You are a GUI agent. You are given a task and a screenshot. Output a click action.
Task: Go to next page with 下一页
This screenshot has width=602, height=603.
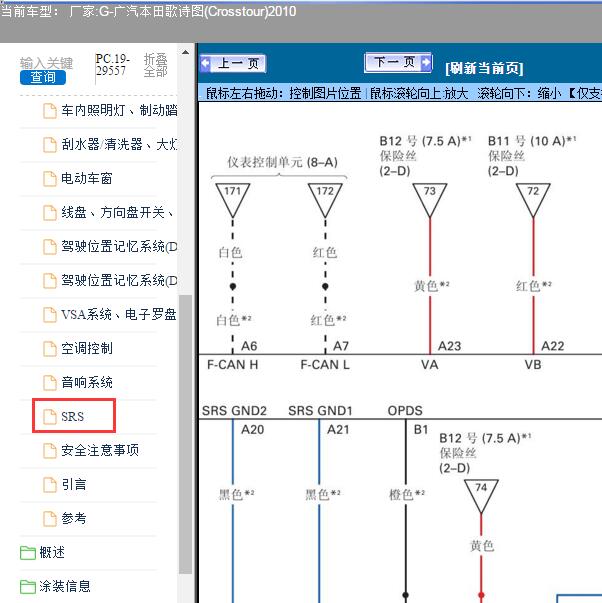[x=398, y=62]
